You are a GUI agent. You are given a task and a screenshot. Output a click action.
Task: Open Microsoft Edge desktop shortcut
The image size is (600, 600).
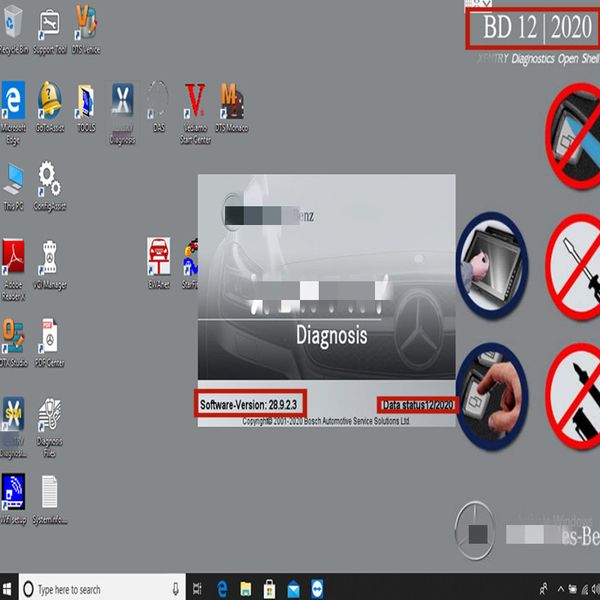point(13,113)
